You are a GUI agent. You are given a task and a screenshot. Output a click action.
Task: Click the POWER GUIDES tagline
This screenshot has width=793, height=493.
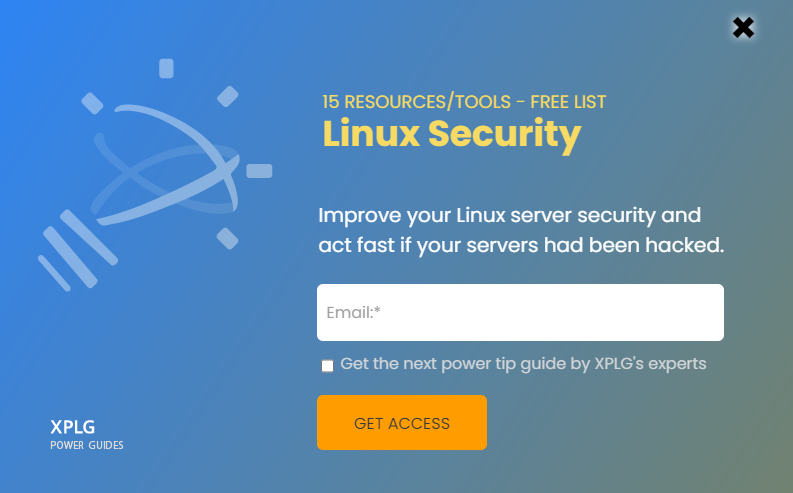(87, 445)
